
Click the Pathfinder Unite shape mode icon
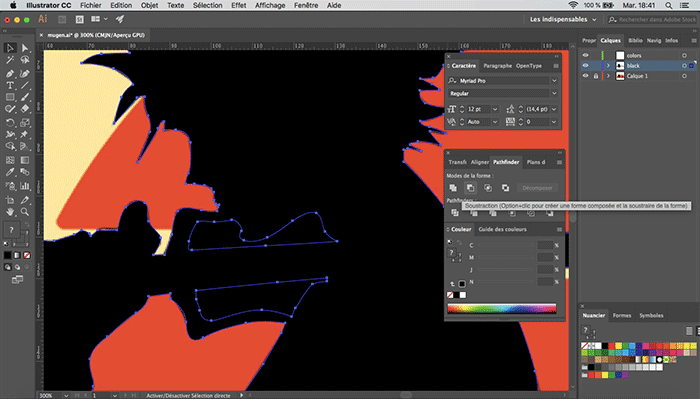pyautogui.click(x=453, y=188)
